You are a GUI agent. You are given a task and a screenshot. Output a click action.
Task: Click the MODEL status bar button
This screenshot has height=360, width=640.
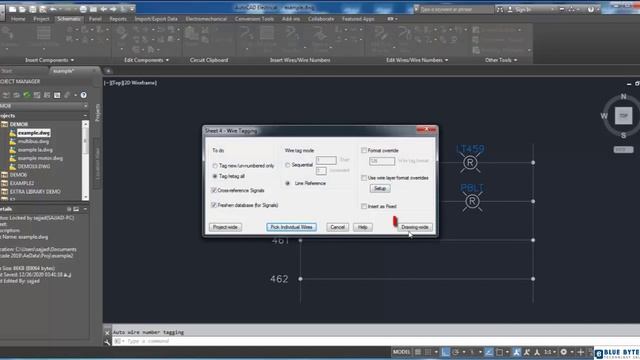(401, 352)
